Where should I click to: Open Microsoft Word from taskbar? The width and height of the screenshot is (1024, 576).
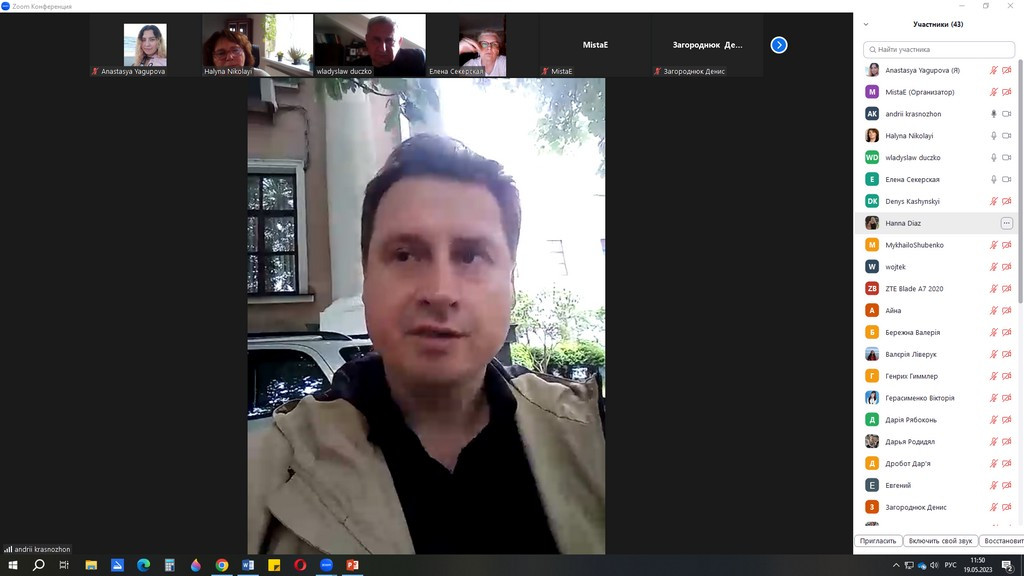pos(248,565)
